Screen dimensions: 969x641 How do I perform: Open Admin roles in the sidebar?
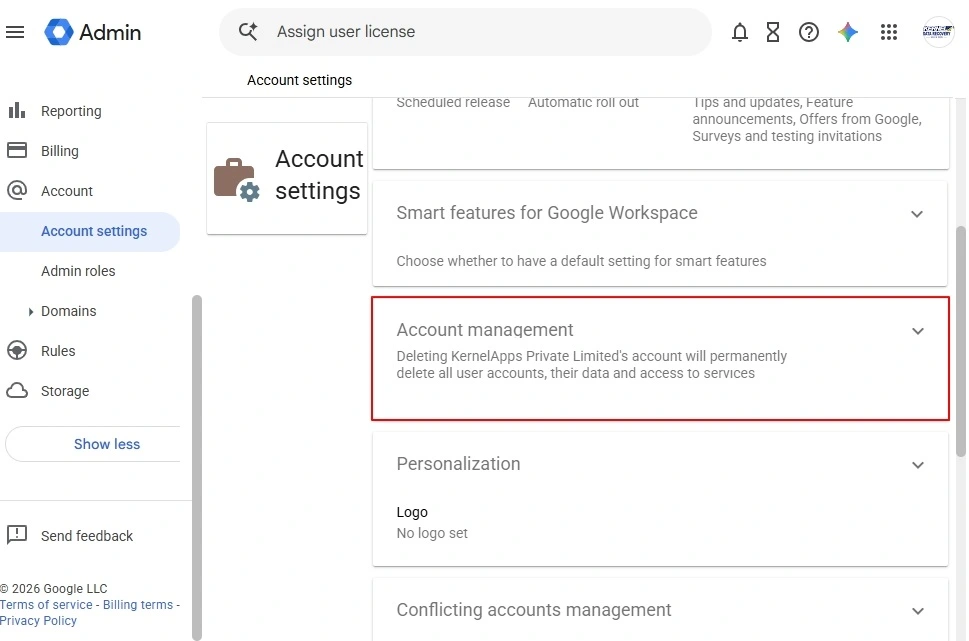(x=78, y=271)
